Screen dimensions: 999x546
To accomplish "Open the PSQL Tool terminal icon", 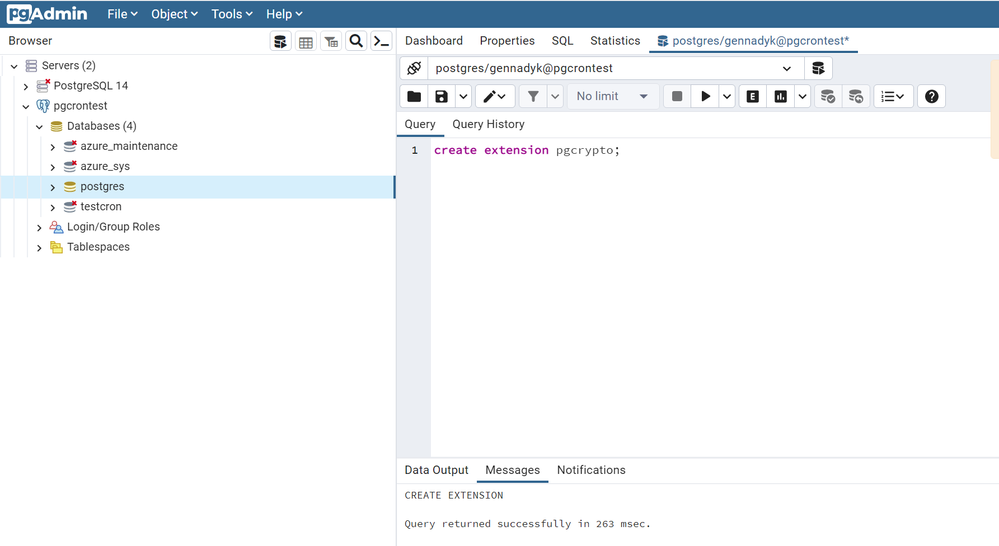I will pyautogui.click(x=381, y=41).
